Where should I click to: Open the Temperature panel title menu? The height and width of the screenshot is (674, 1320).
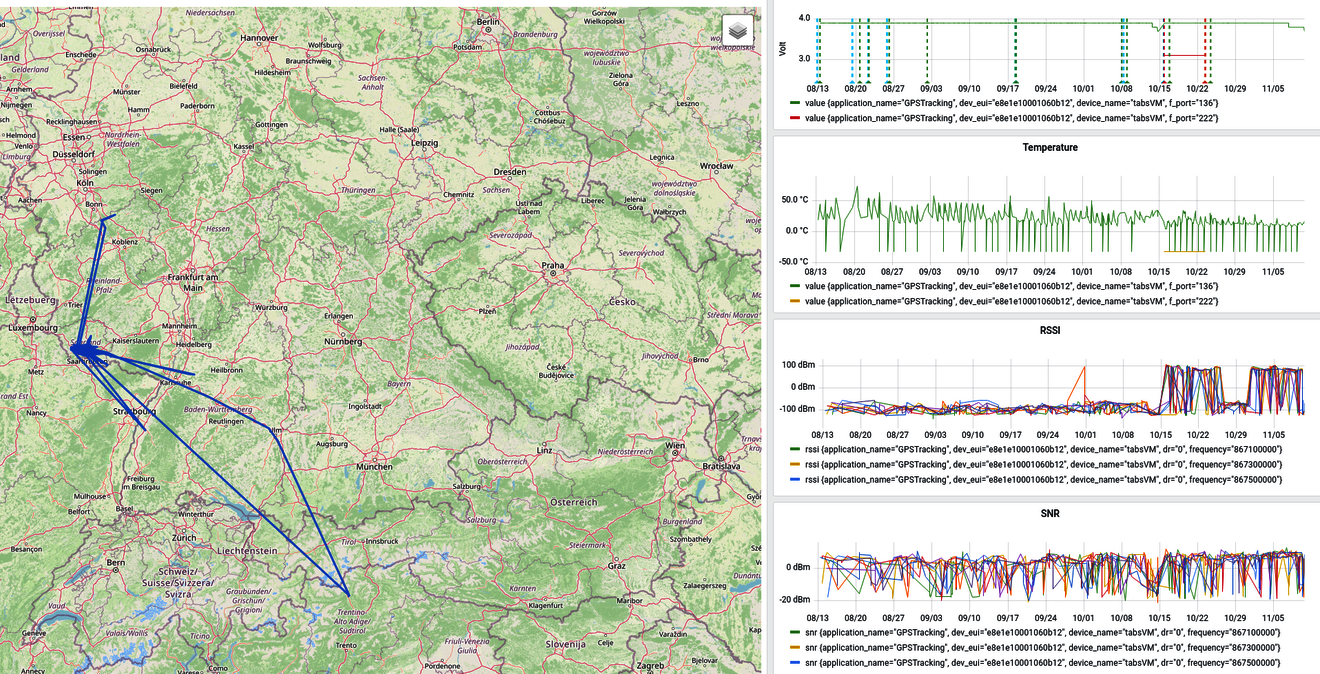(1049, 147)
